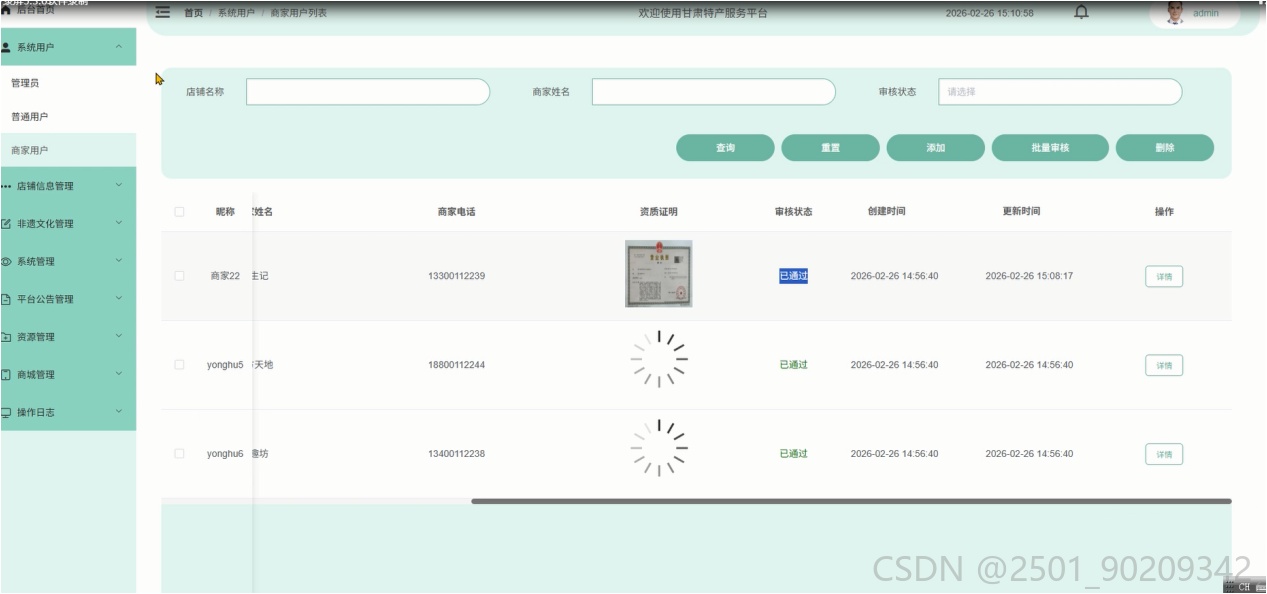This screenshot has width=1267, height=594.
Task: Click the 平台公告管理 document icon
Action: (x=7, y=299)
